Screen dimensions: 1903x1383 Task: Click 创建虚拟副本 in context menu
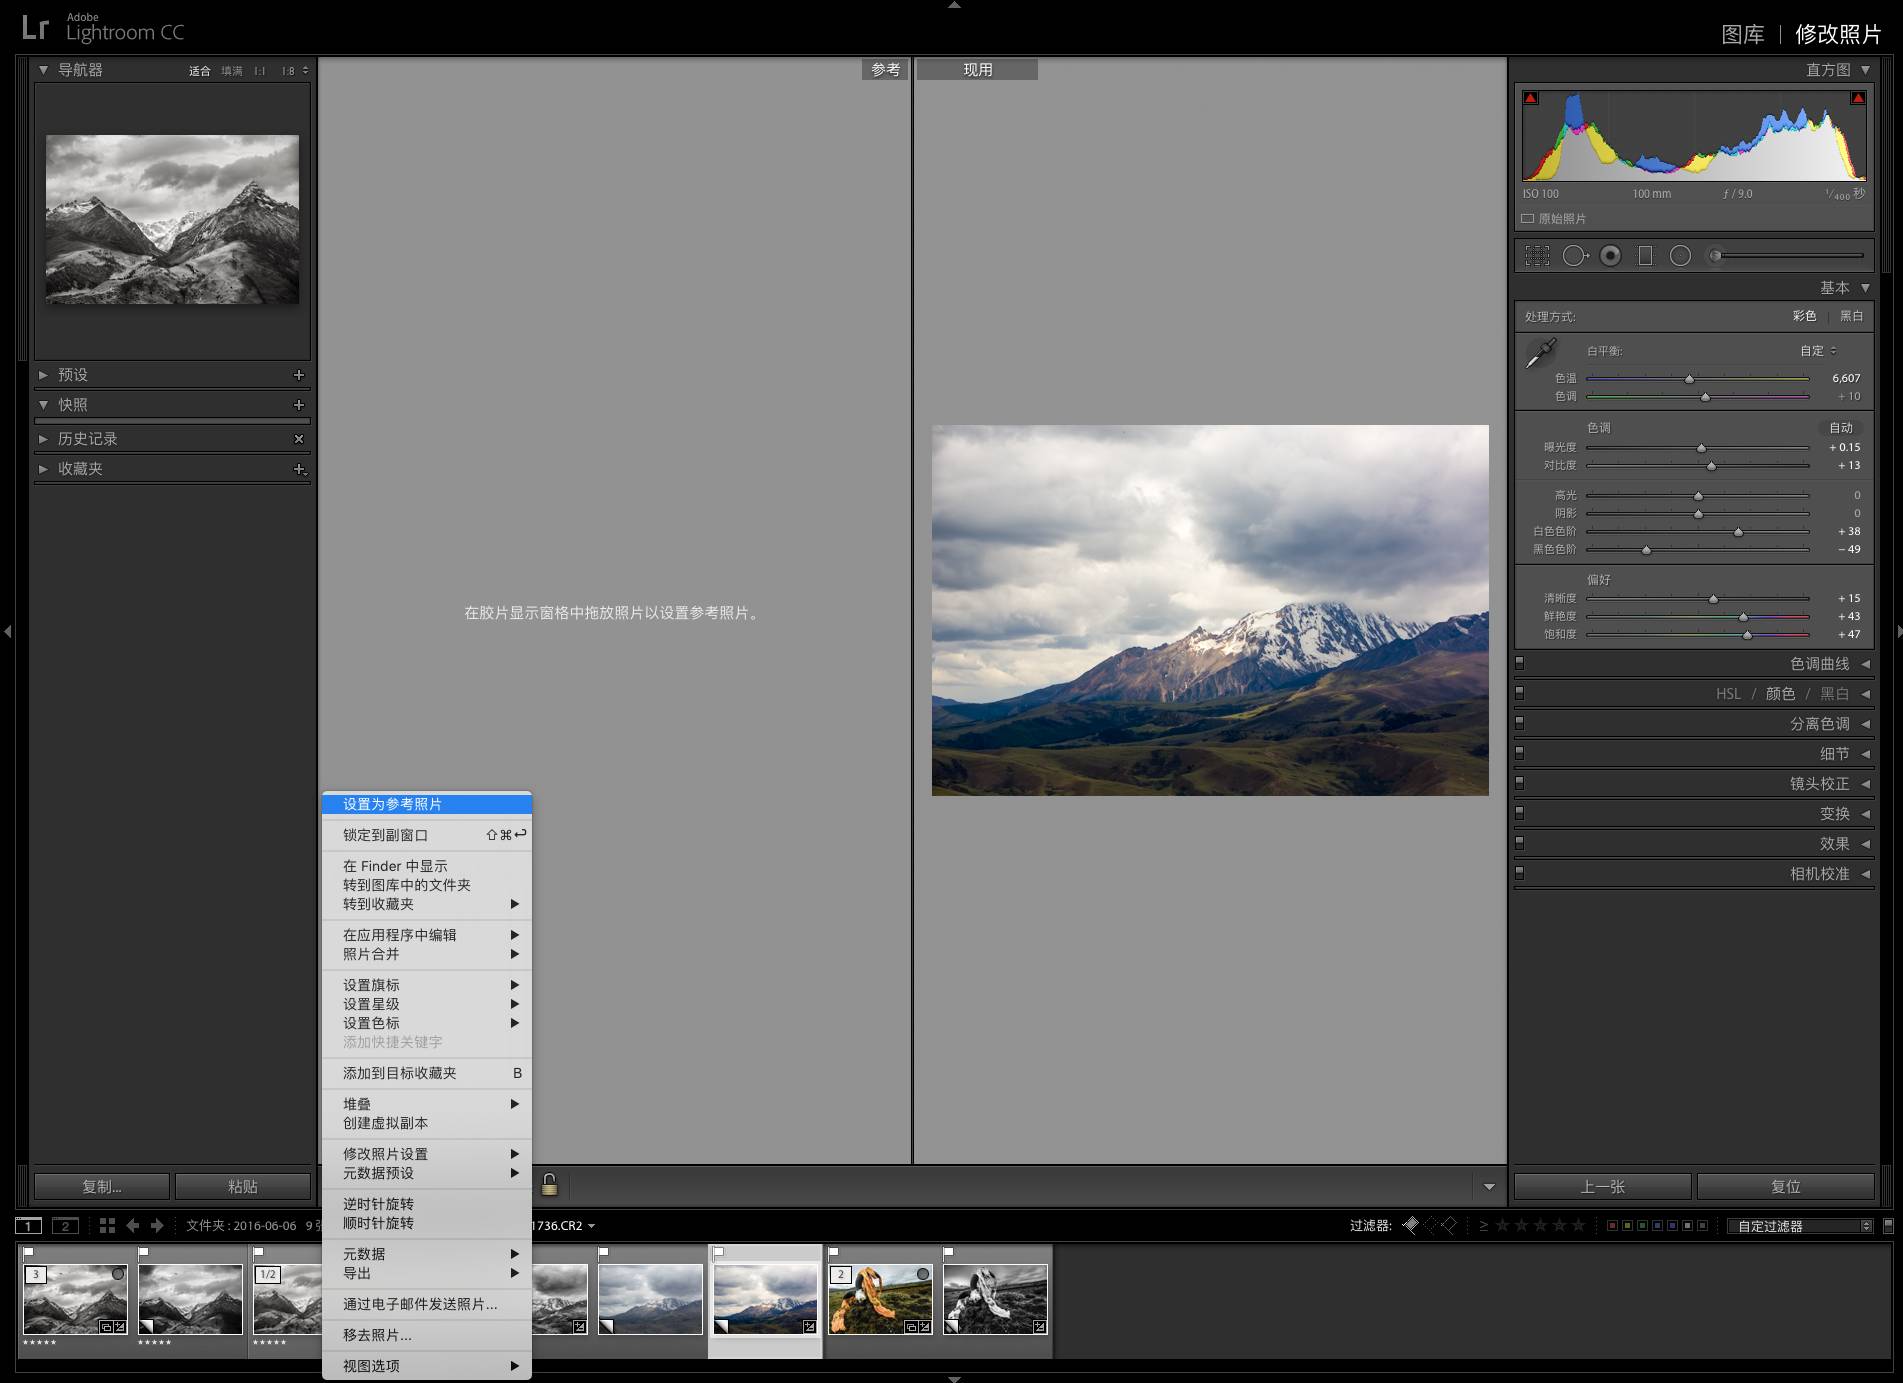(385, 1123)
